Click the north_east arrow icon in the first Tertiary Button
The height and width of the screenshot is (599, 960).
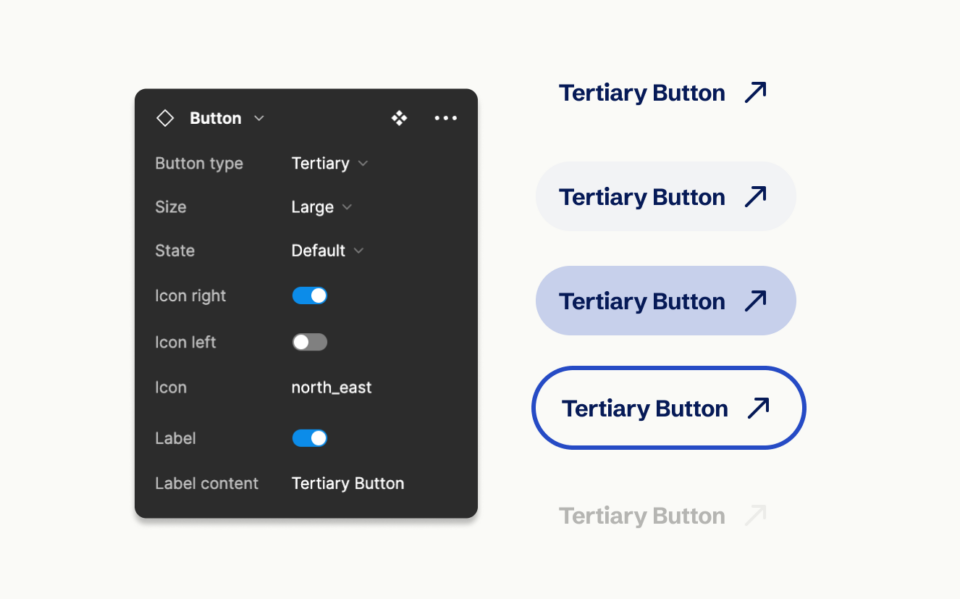755,92
